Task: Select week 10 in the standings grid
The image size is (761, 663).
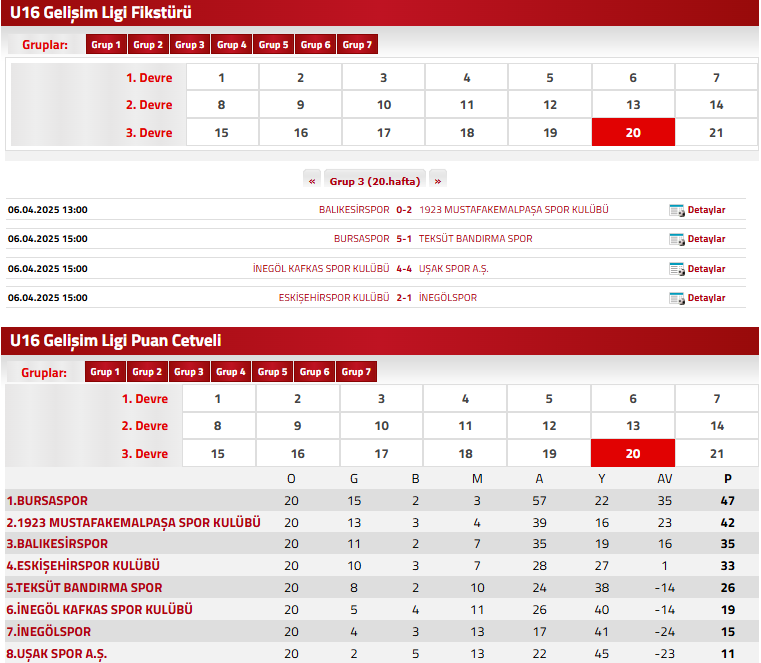Action: click(x=381, y=426)
